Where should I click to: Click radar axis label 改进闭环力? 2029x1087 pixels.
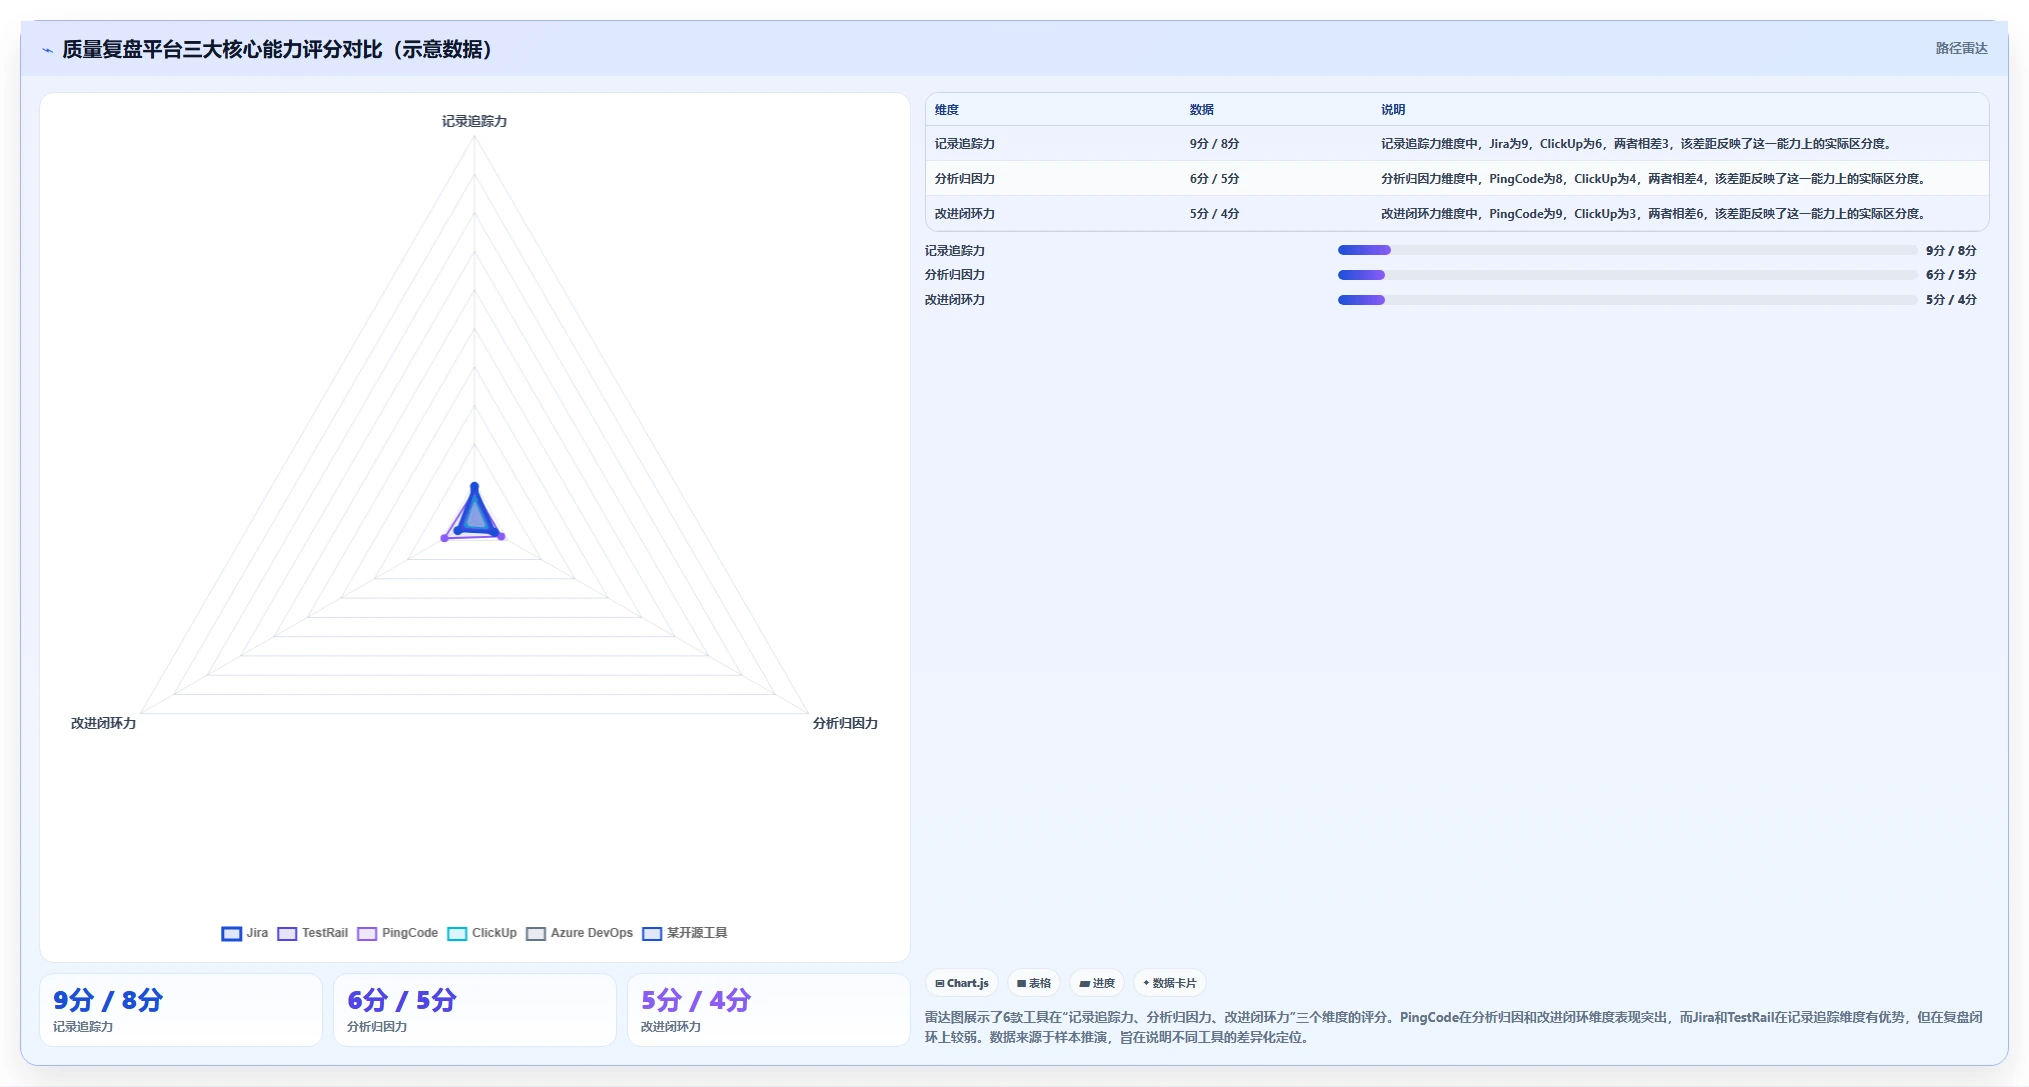[x=103, y=723]
